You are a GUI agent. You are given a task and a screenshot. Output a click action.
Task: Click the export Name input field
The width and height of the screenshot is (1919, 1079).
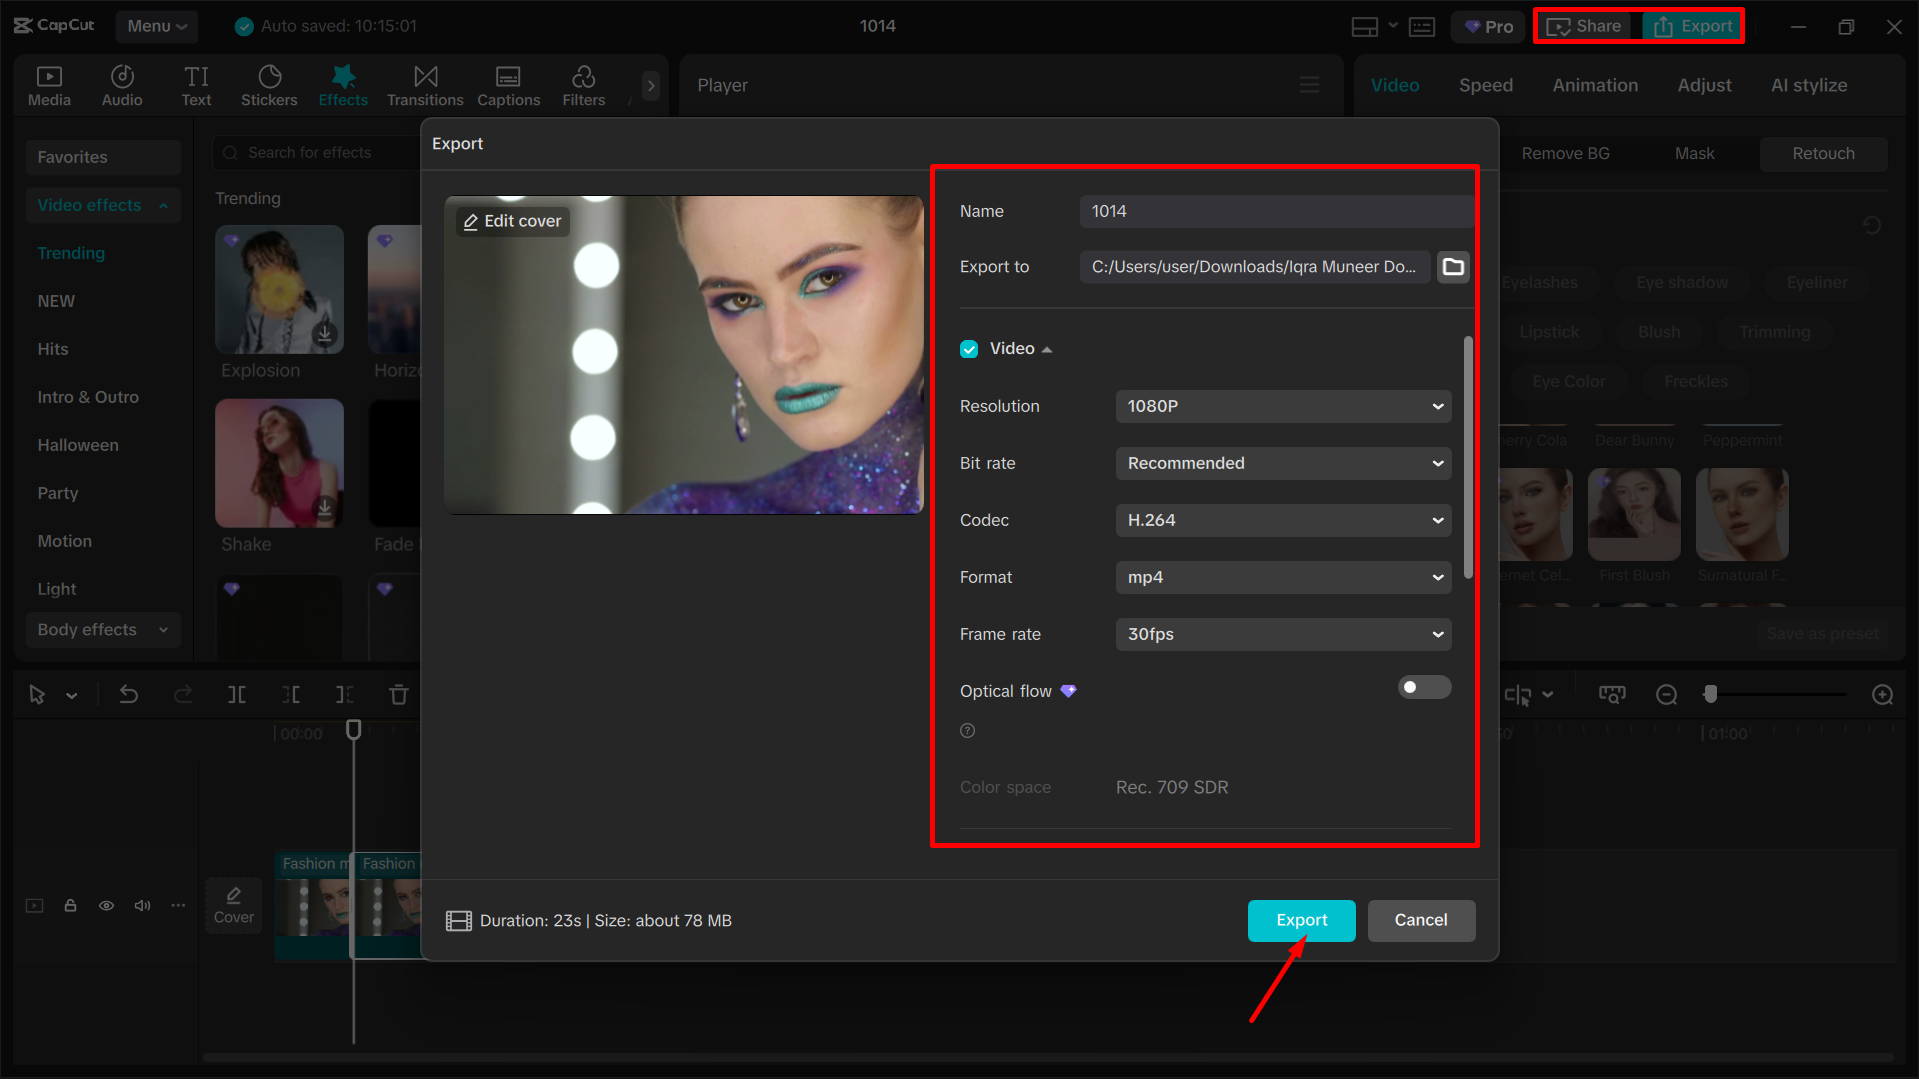(1275, 211)
